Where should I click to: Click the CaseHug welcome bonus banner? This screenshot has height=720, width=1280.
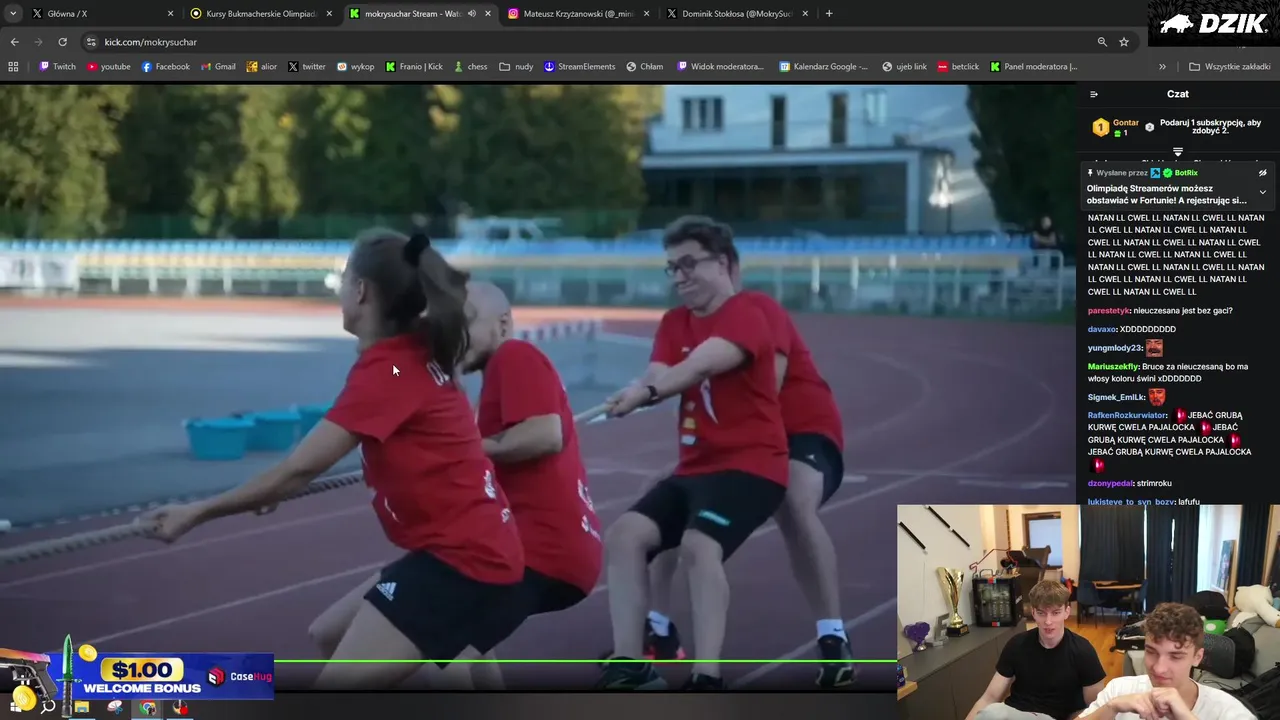click(138, 676)
